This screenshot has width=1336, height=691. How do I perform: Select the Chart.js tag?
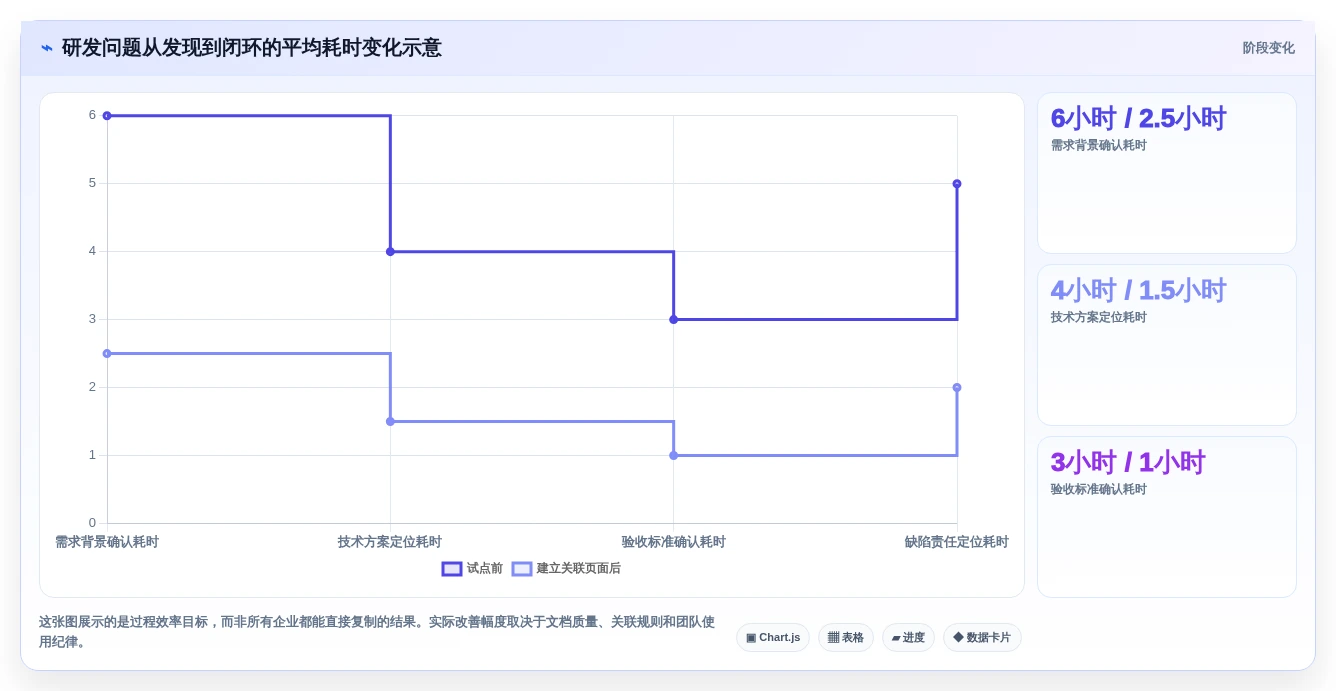773,638
